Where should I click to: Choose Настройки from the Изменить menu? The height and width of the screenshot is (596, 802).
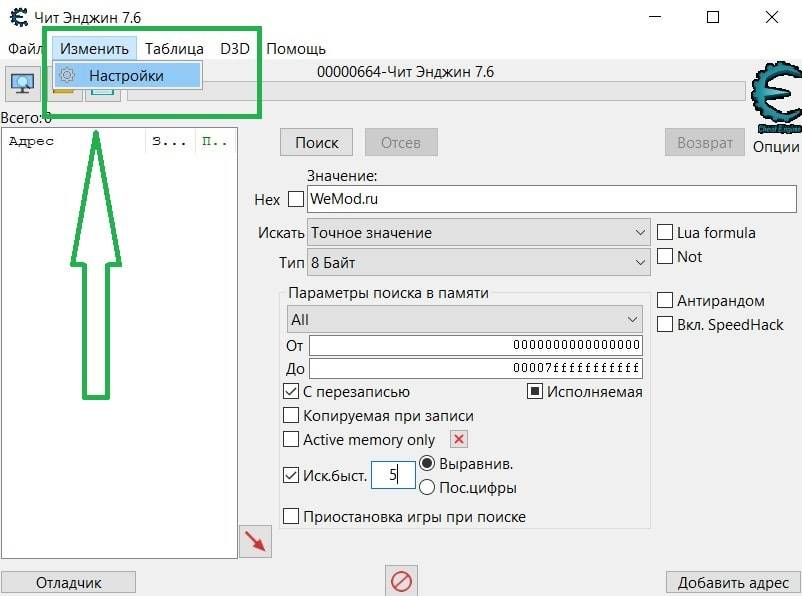126,75
